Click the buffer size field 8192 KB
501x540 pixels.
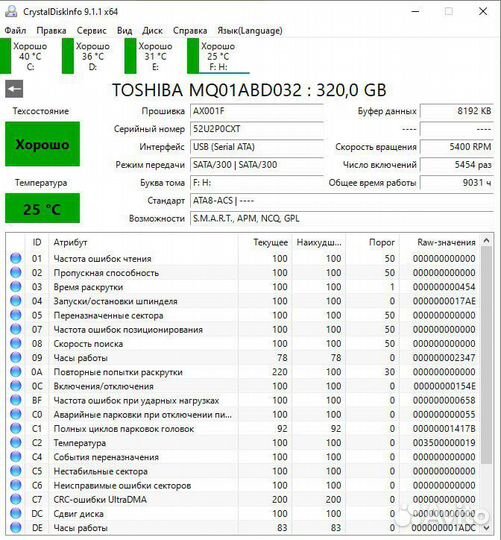457,111
